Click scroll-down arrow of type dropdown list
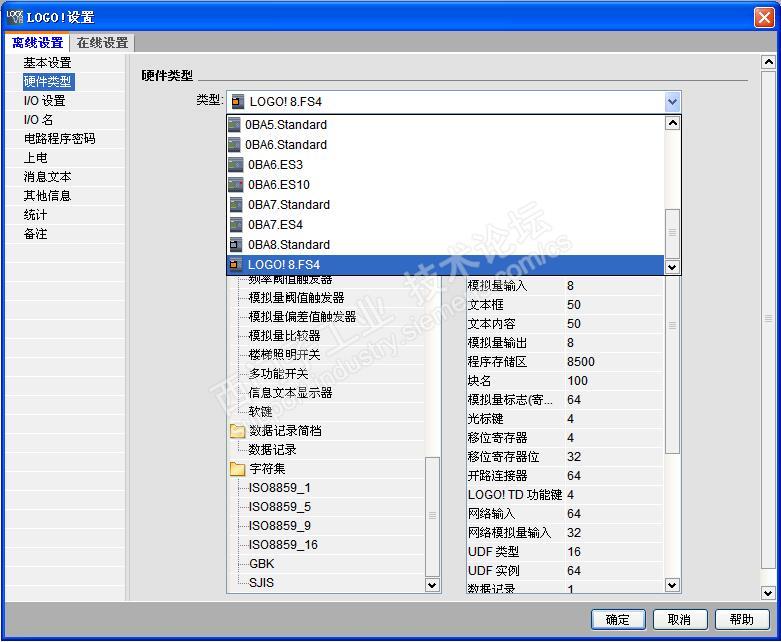This screenshot has height=642, width=781. (x=672, y=267)
